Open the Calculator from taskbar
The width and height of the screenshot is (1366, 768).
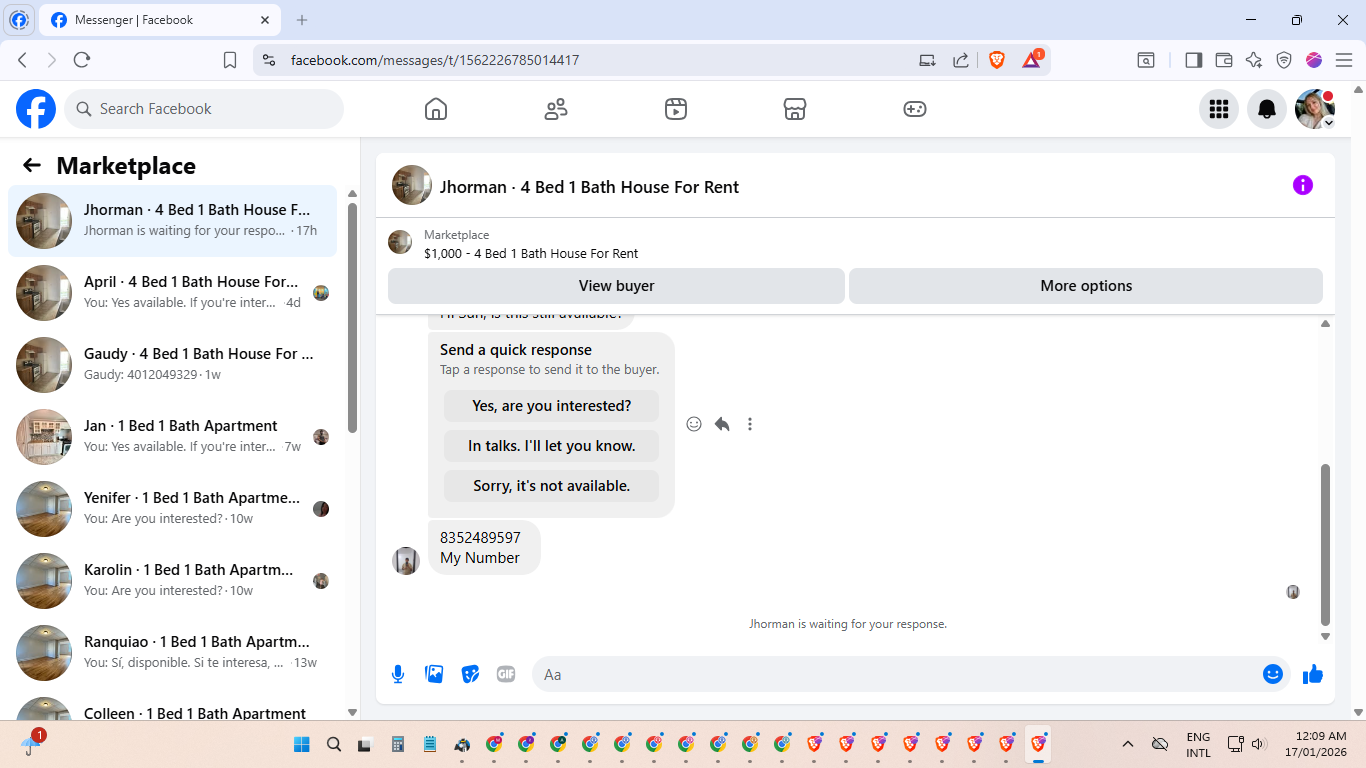click(x=398, y=744)
